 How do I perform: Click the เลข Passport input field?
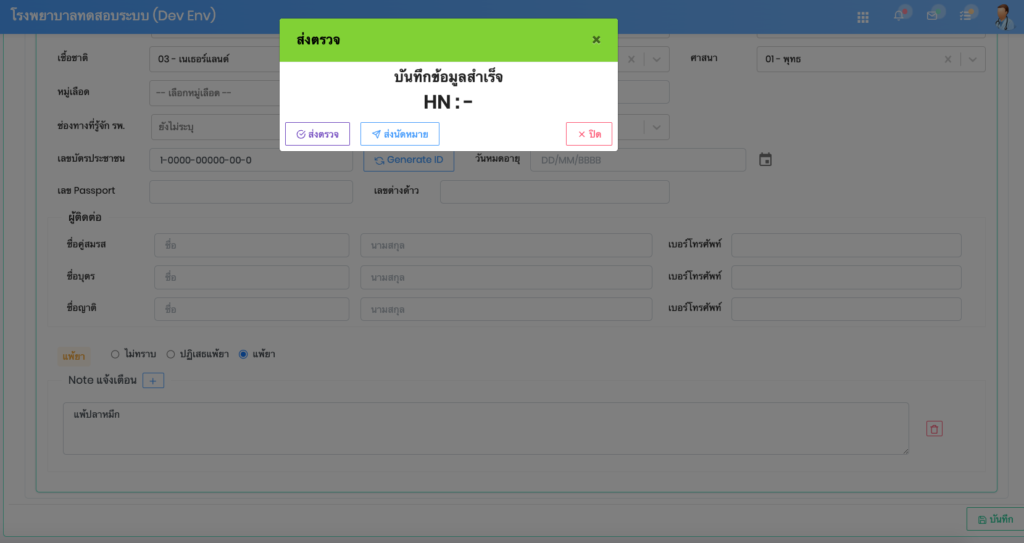click(x=250, y=191)
